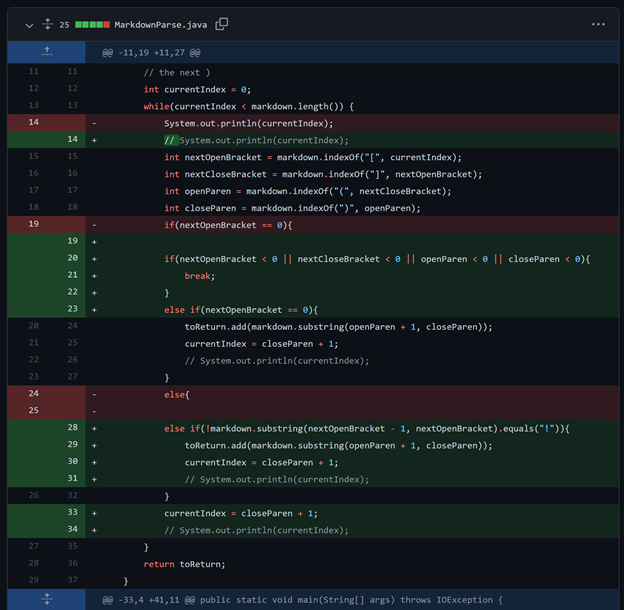Screen dimensions: 624x610
Task: Select deleted line number 14
Action: [33, 122]
